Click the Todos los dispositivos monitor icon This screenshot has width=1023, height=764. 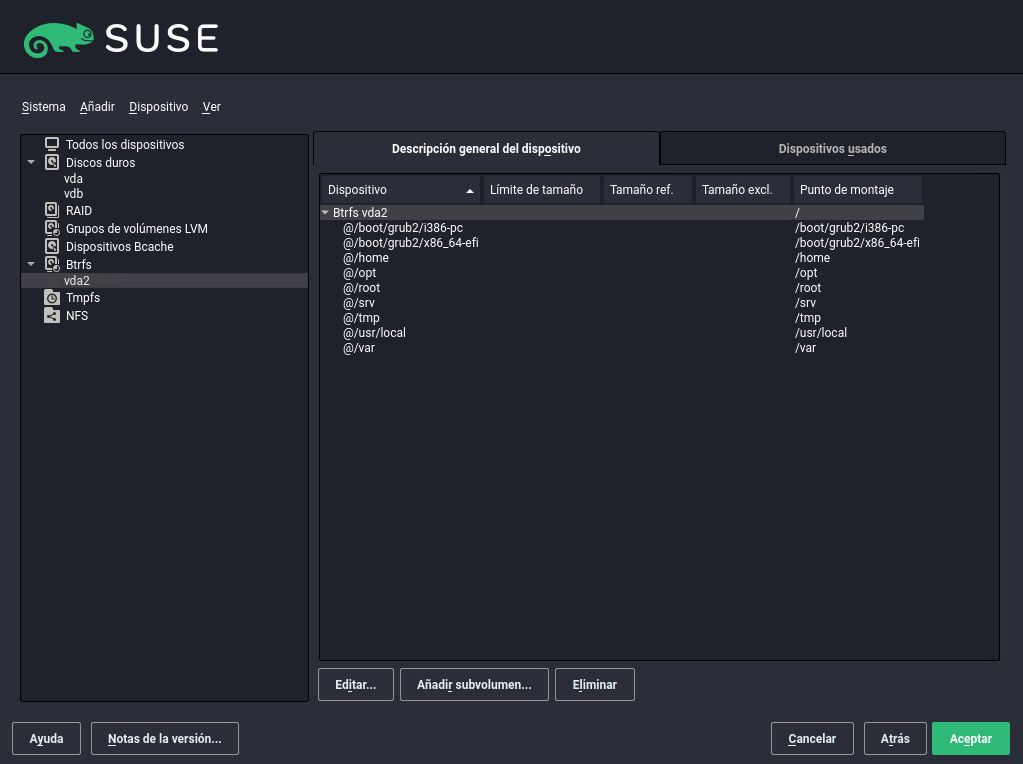point(52,145)
